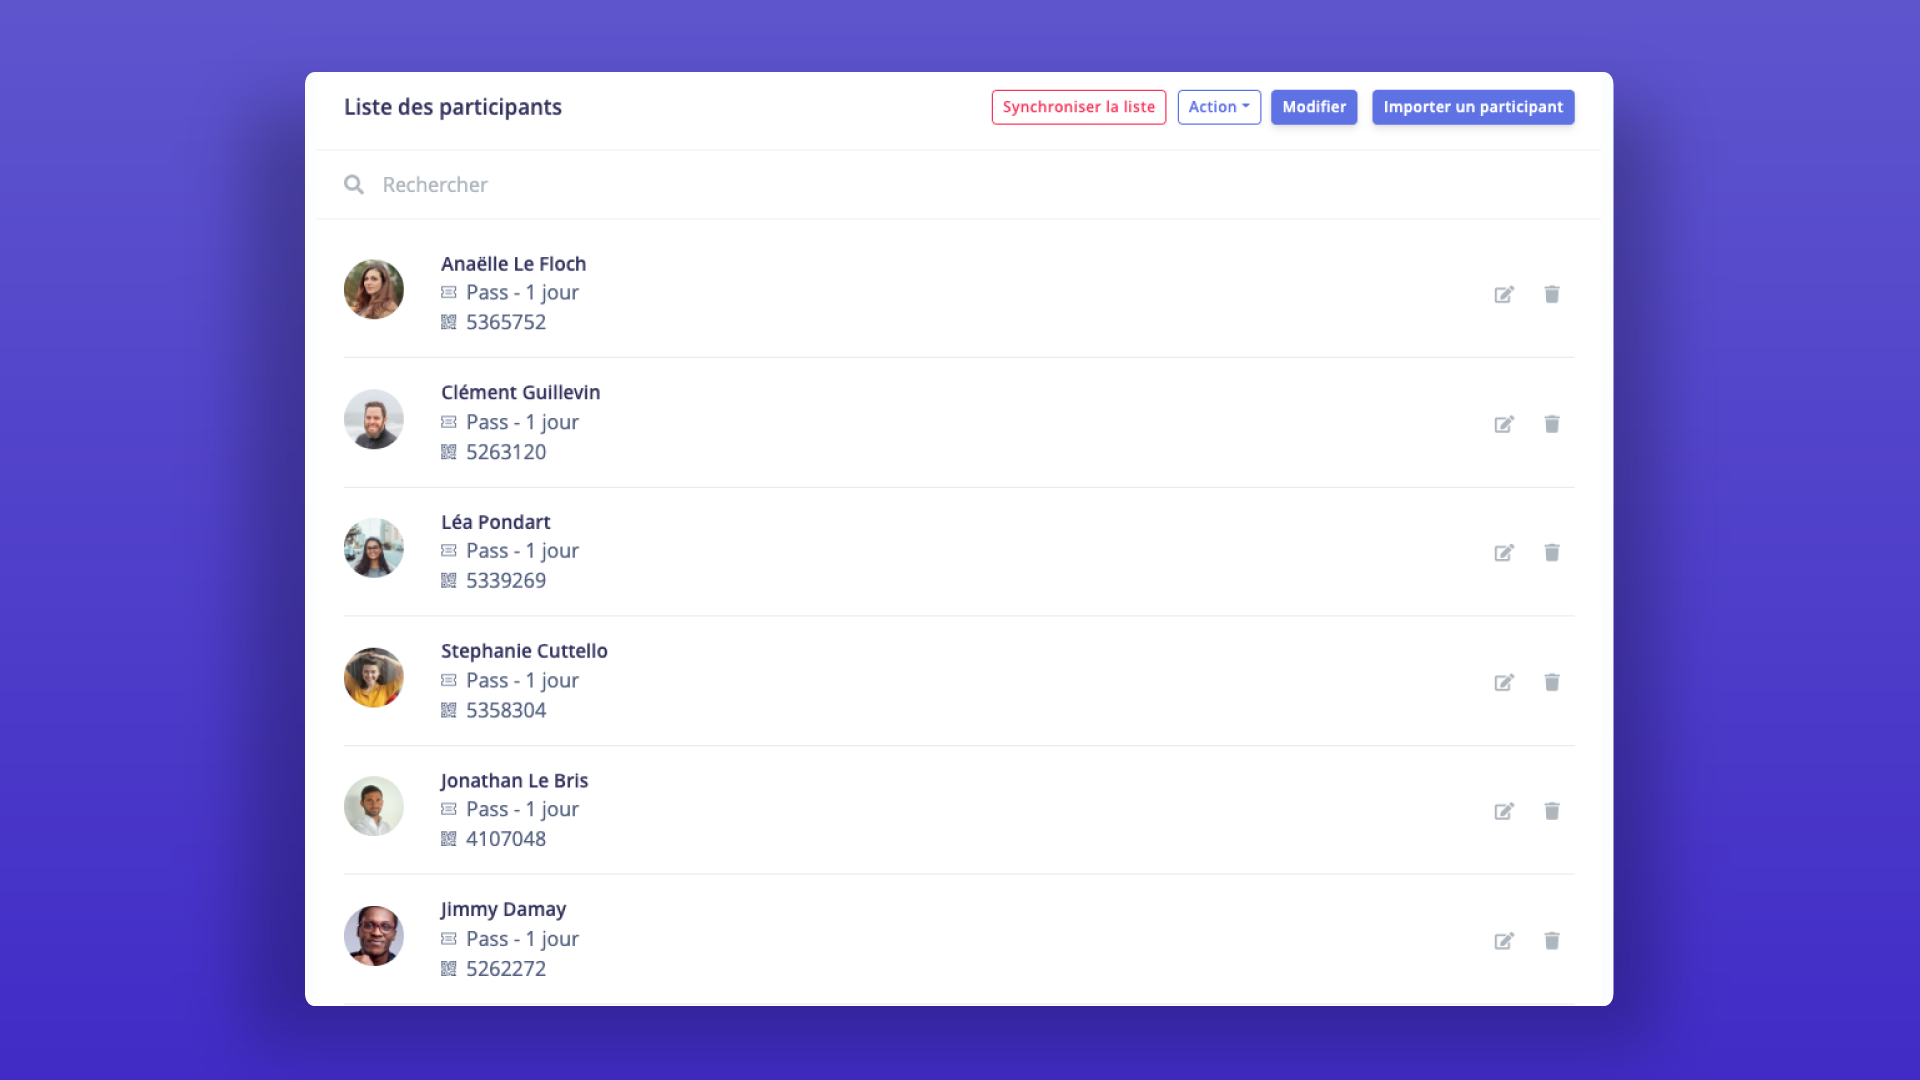Image resolution: width=1920 pixels, height=1080 pixels.
Task: Click the edit icon for Anaëlle Le Floch
Action: [1503, 294]
